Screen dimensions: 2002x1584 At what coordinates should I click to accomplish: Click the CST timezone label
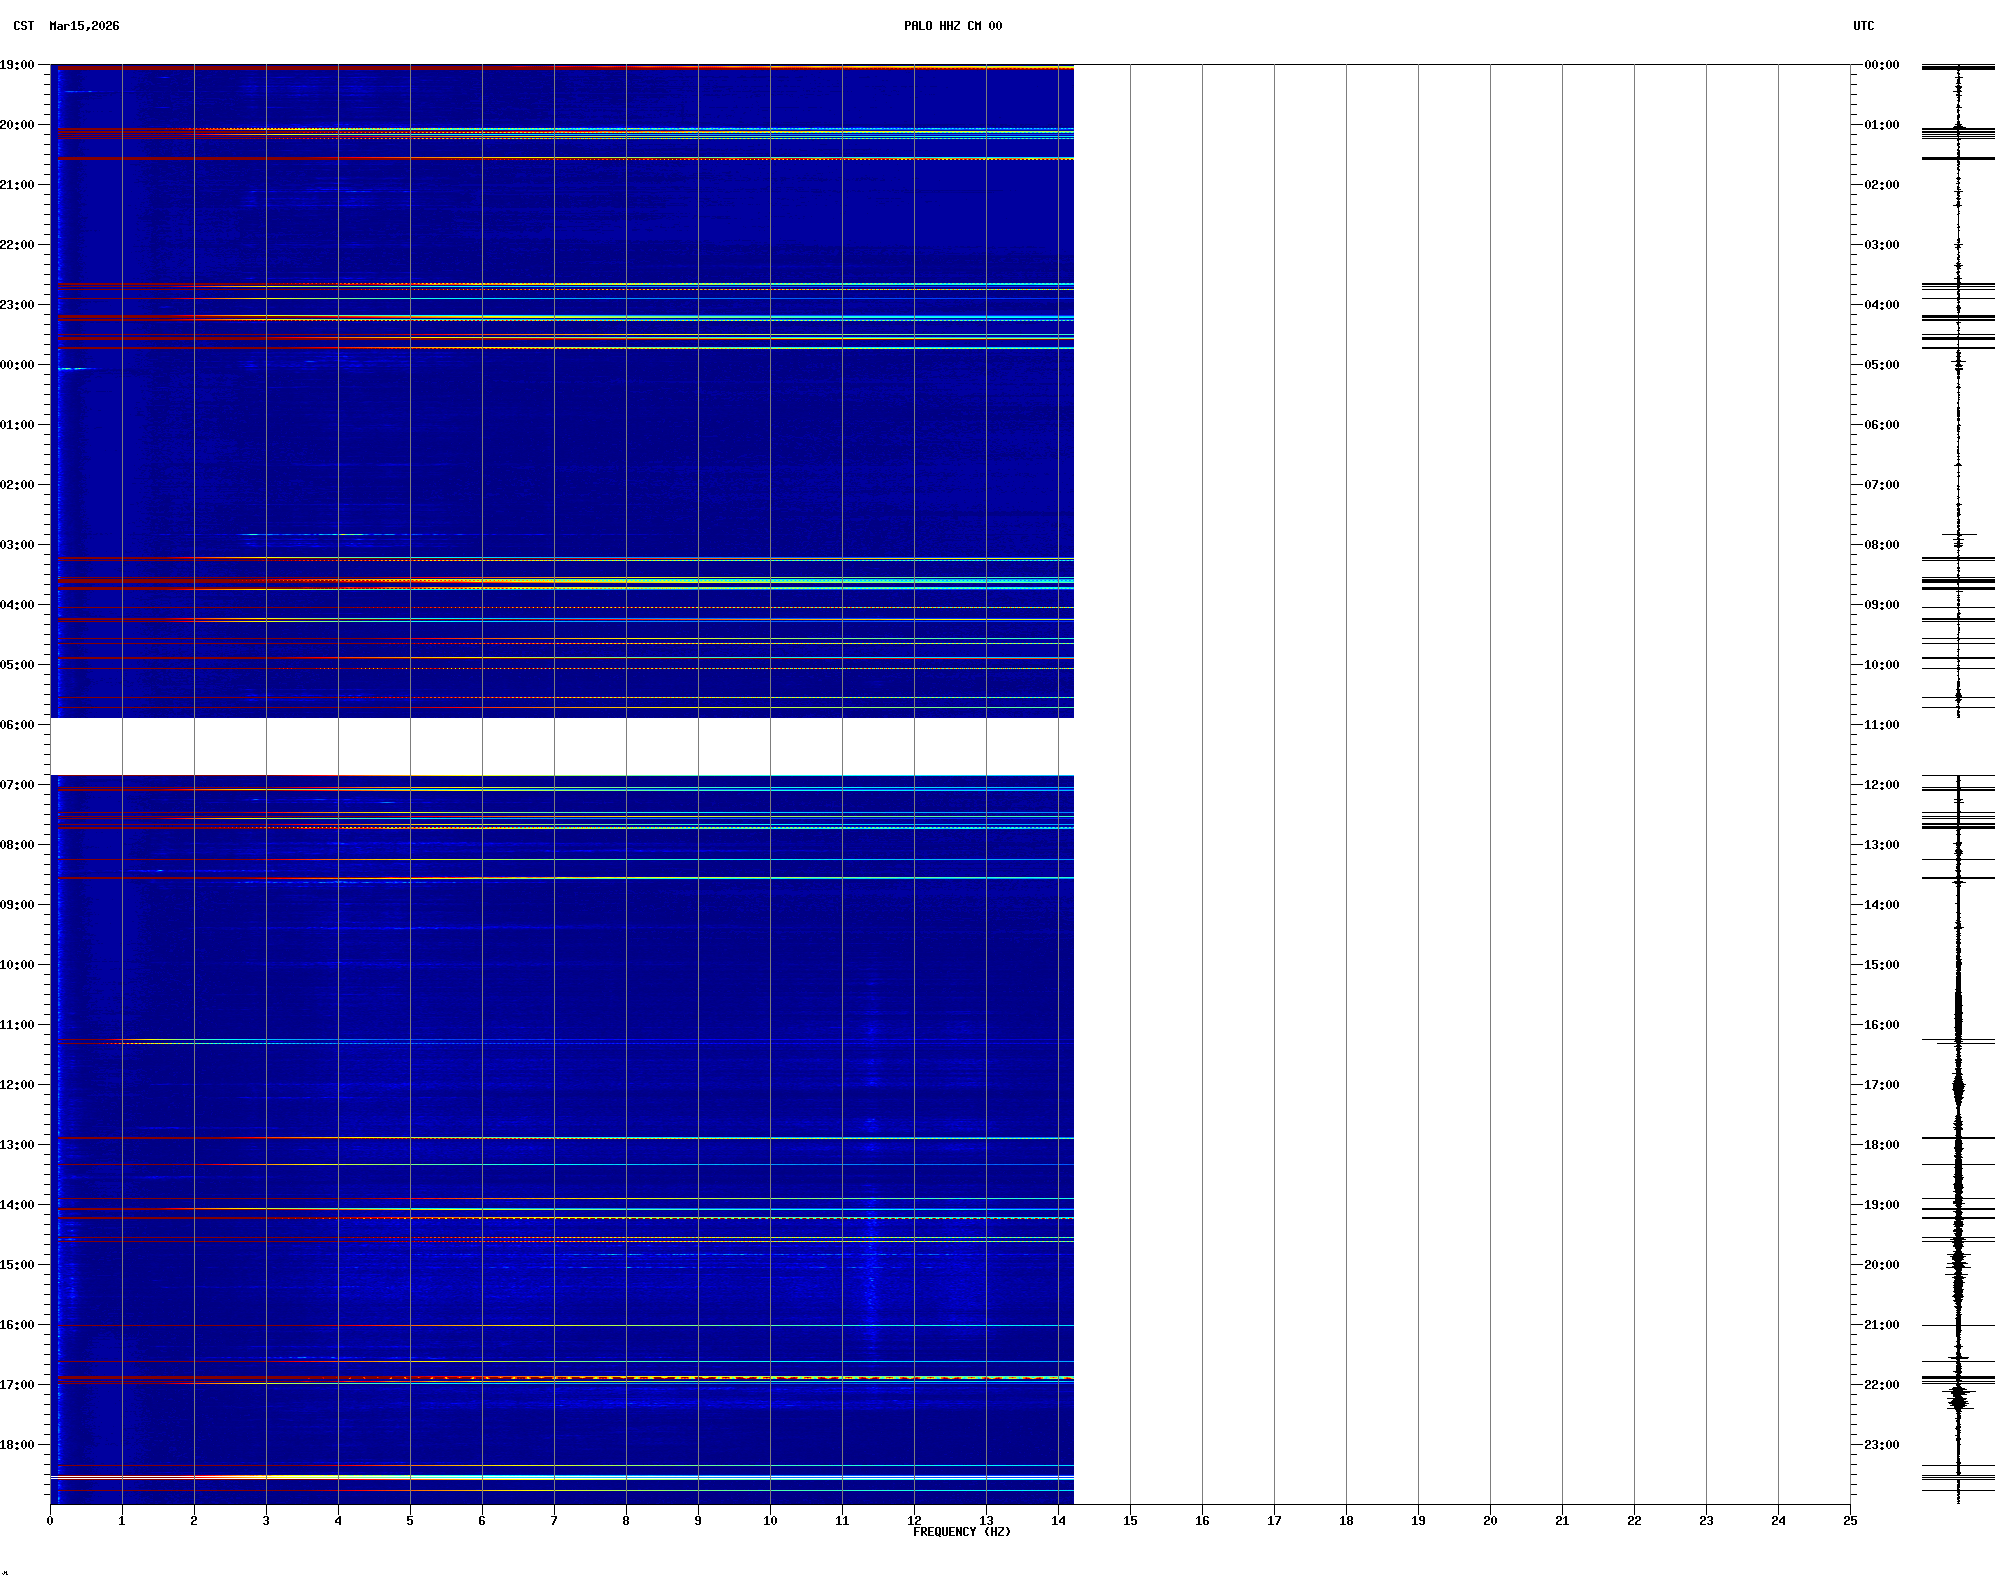coord(23,26)
